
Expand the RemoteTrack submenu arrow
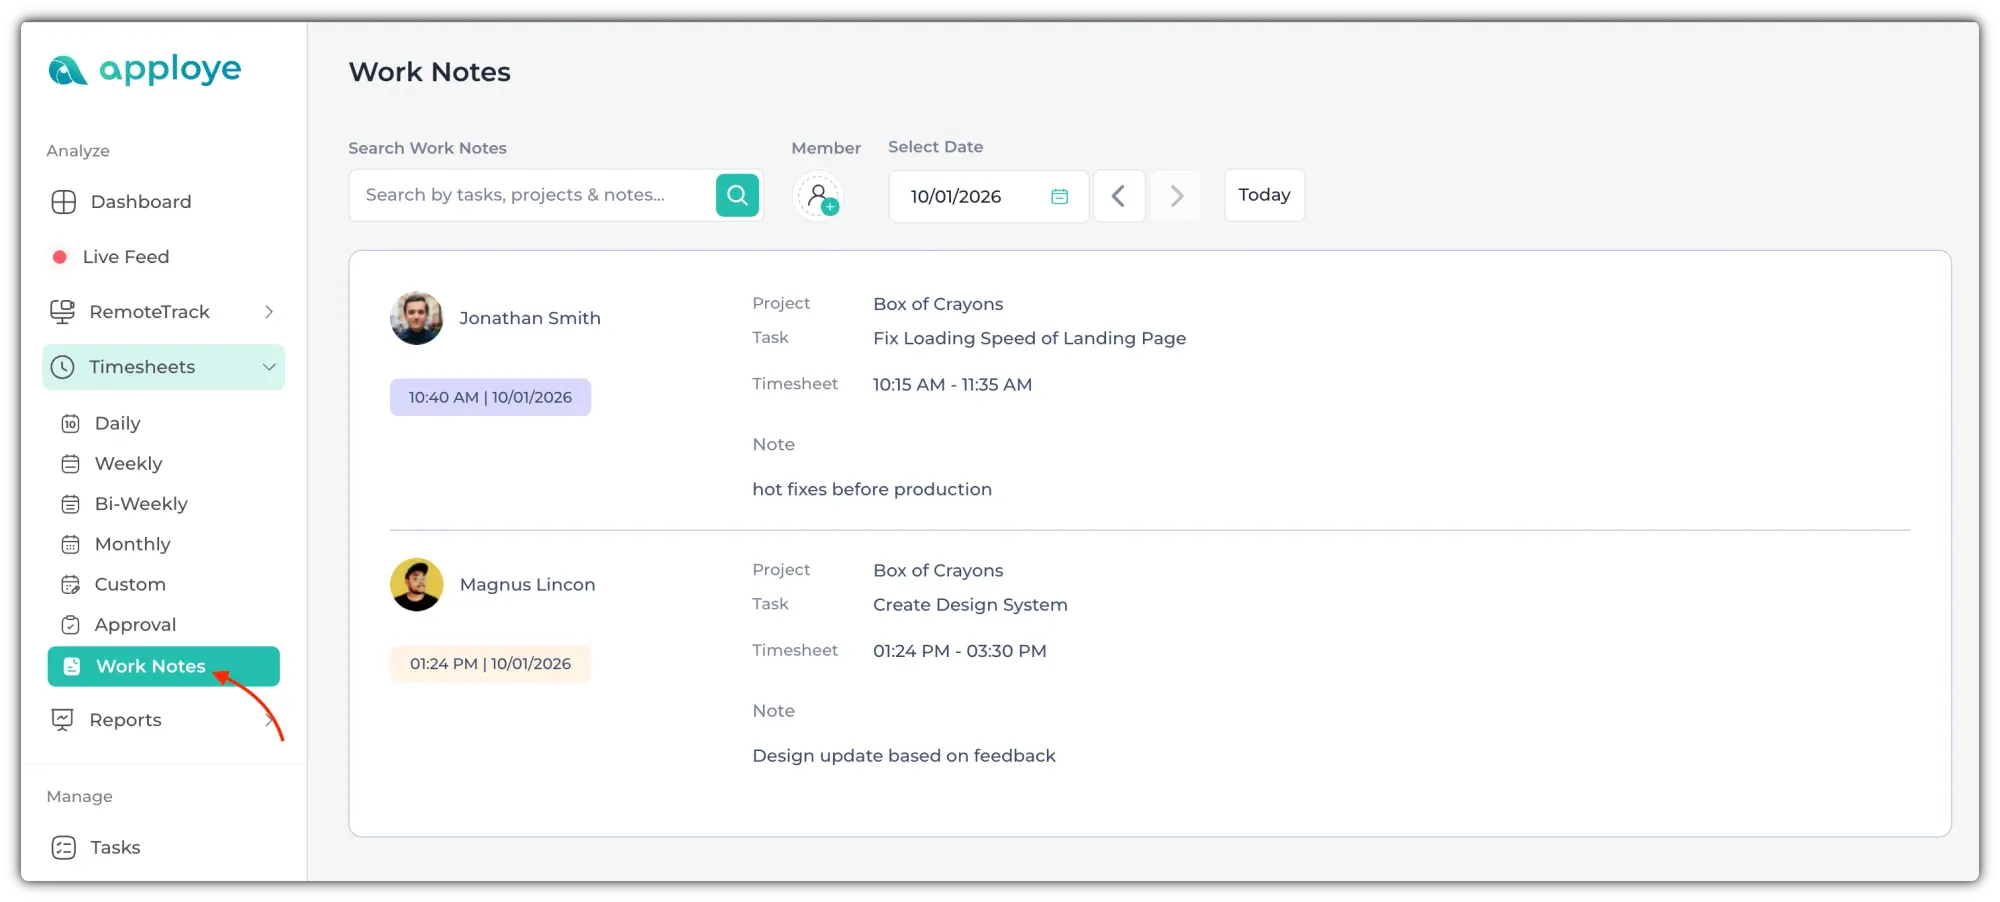(x=268, y=312)
